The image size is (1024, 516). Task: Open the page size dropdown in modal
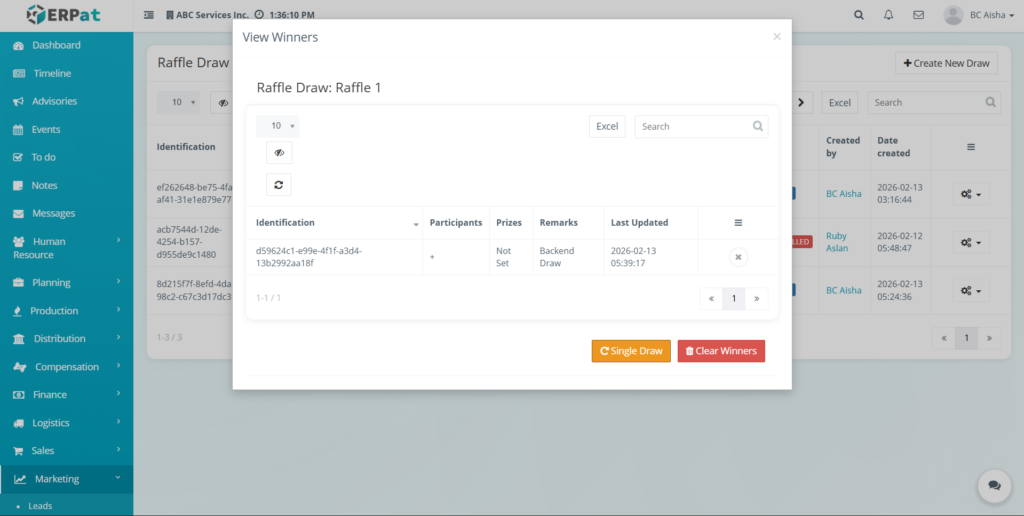pos(278,126)
